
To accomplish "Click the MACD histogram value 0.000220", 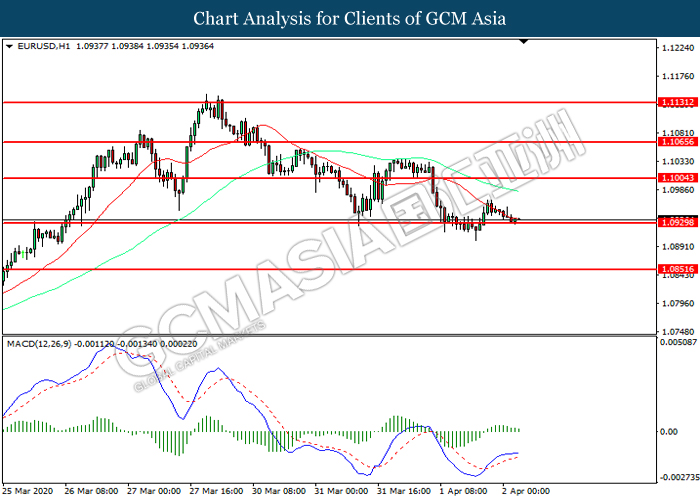I will (179, 344).
